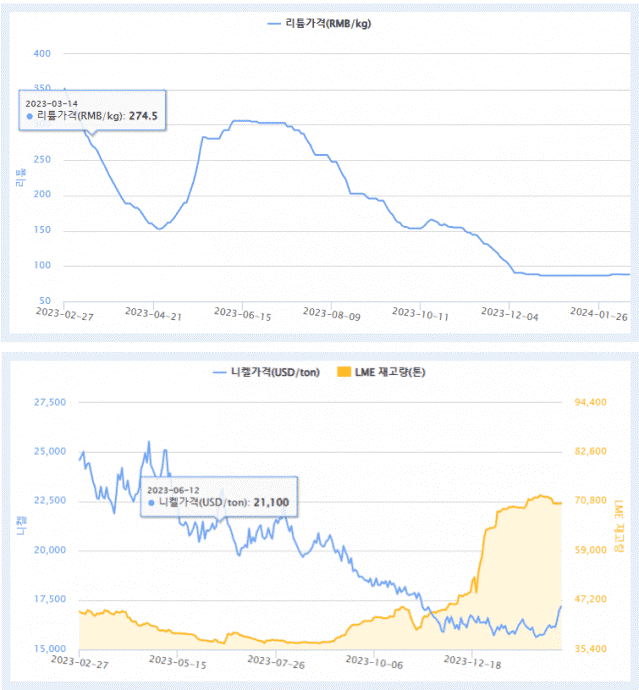Toggle the LME 재고량(톤) legend item
The image size is (639, 690).
coord(381,372)
